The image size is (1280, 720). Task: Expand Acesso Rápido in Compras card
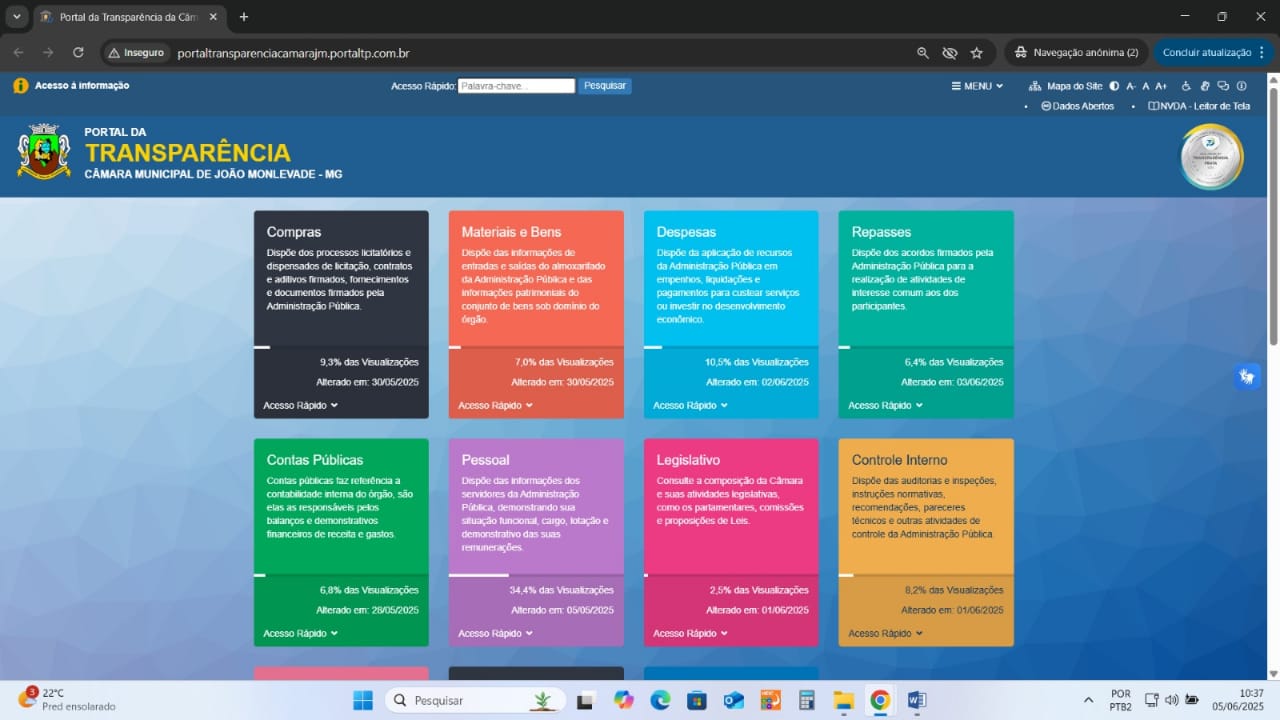[x=300, y=405]
